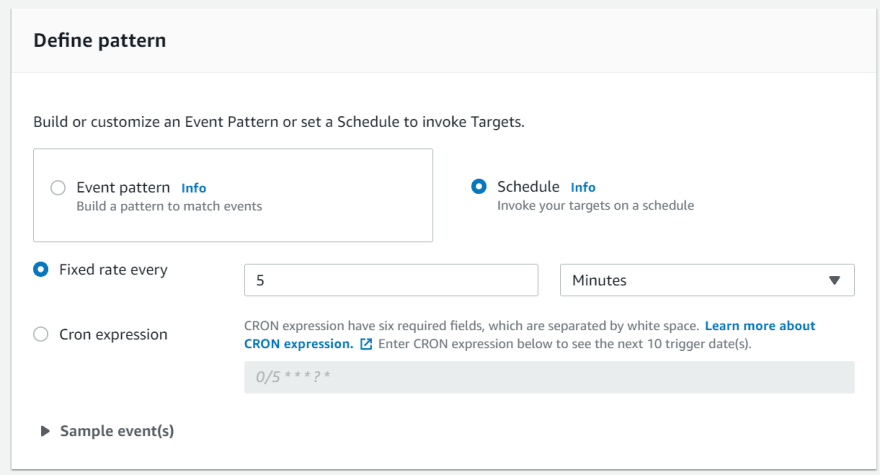Screen dimensions: 880x475
Task: Click the Event pattern card box
Action: (233, 195)
